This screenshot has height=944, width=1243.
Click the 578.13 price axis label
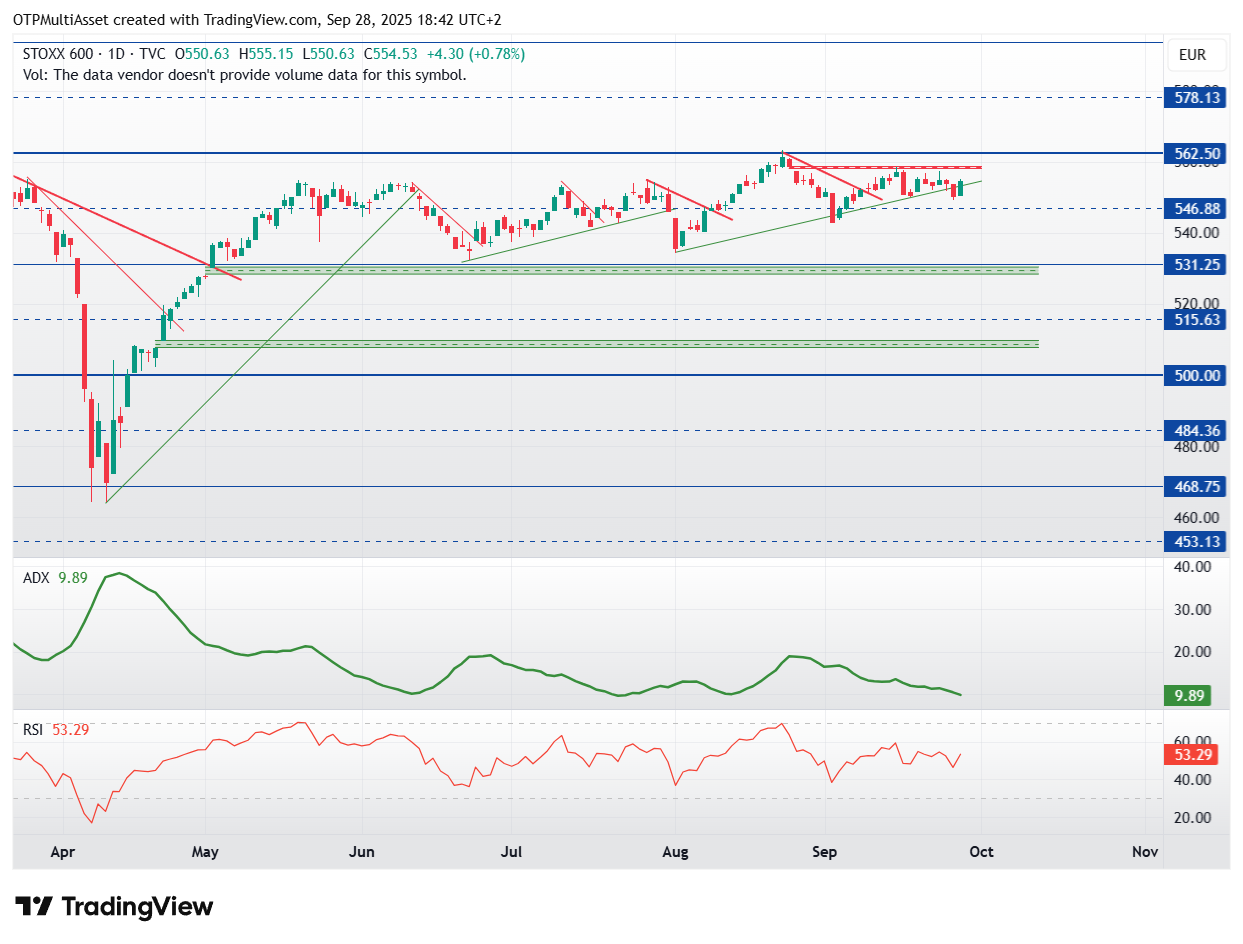(1197, 98)
